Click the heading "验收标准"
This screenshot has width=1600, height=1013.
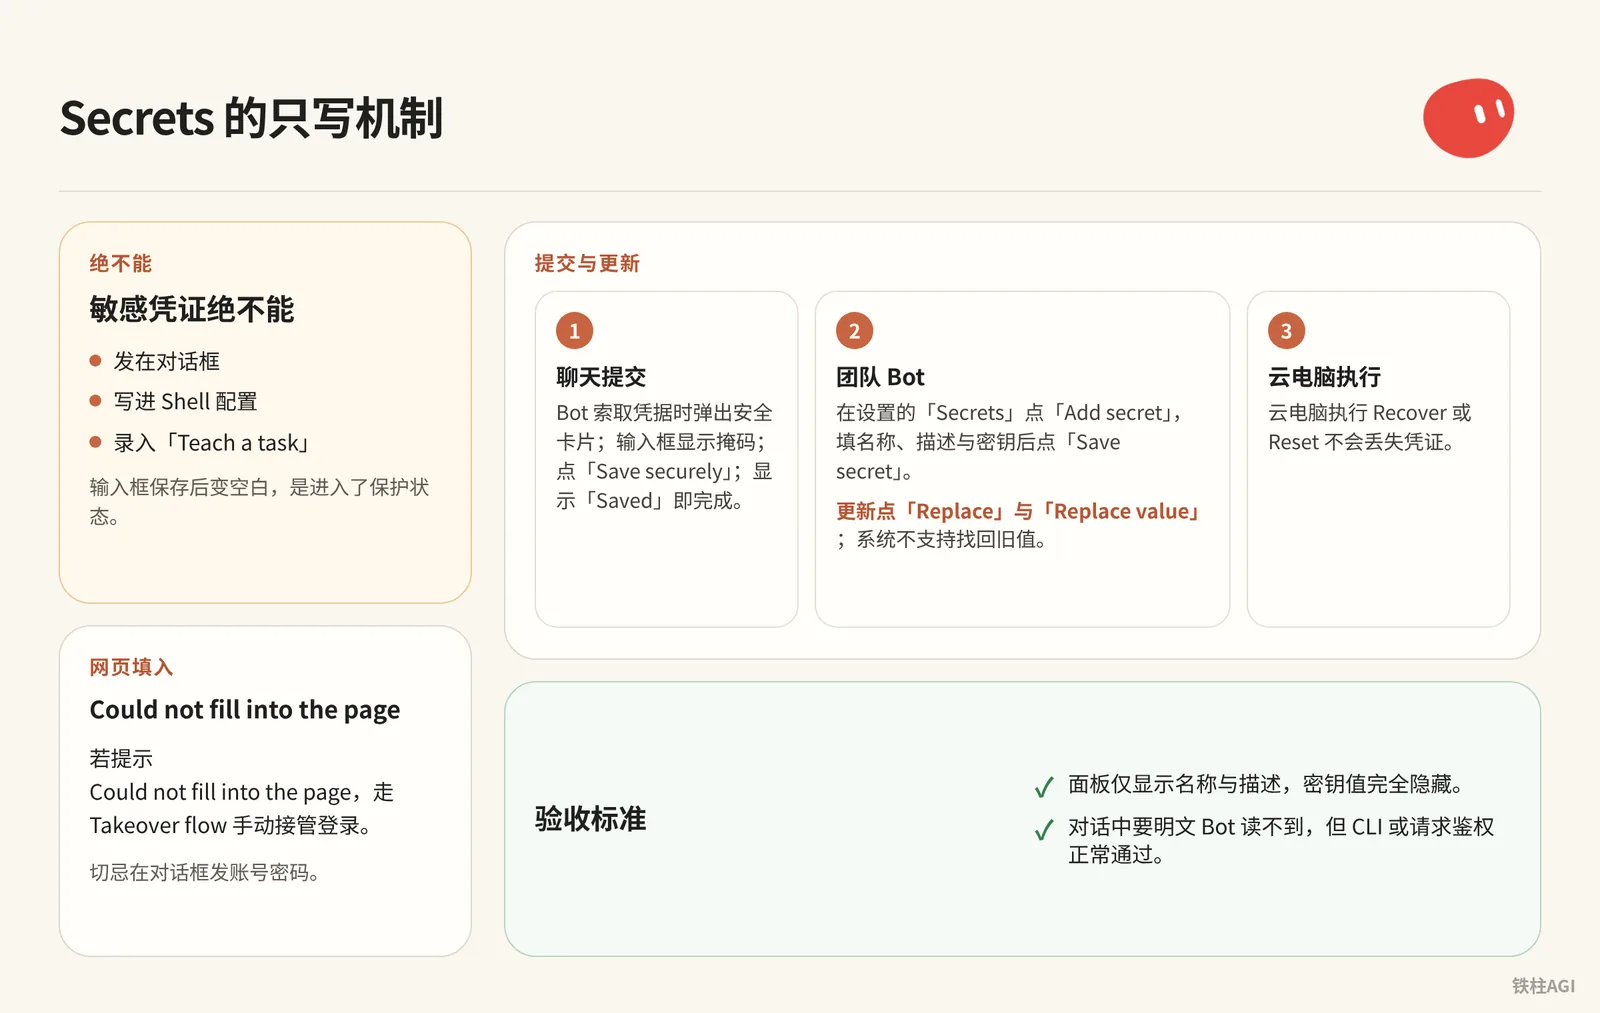590,819
